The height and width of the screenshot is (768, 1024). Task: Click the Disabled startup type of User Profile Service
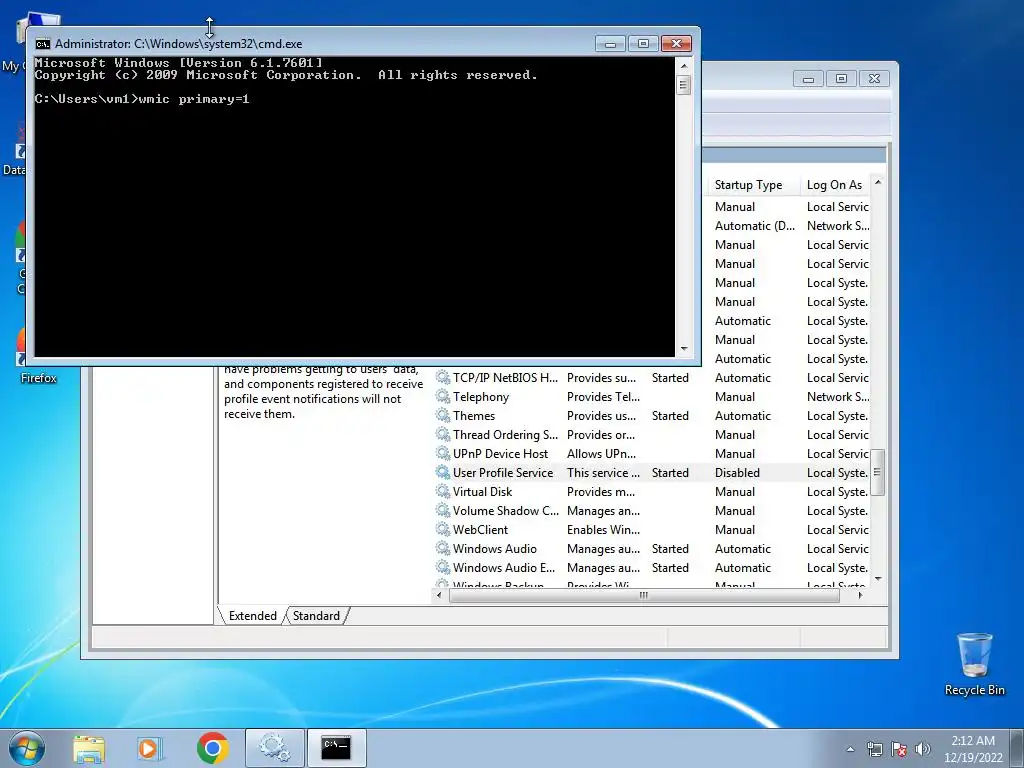(737, 472)
